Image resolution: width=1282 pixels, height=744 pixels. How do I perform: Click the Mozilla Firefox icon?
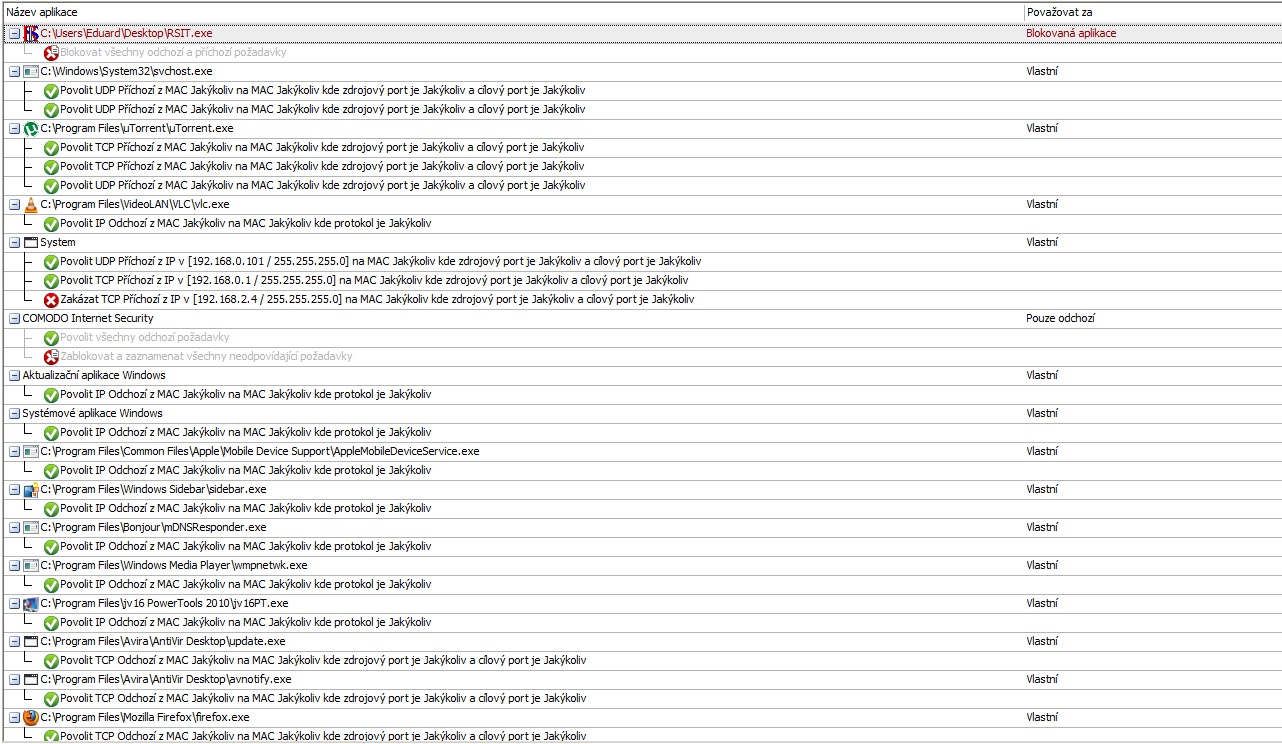tap(31, 717)
